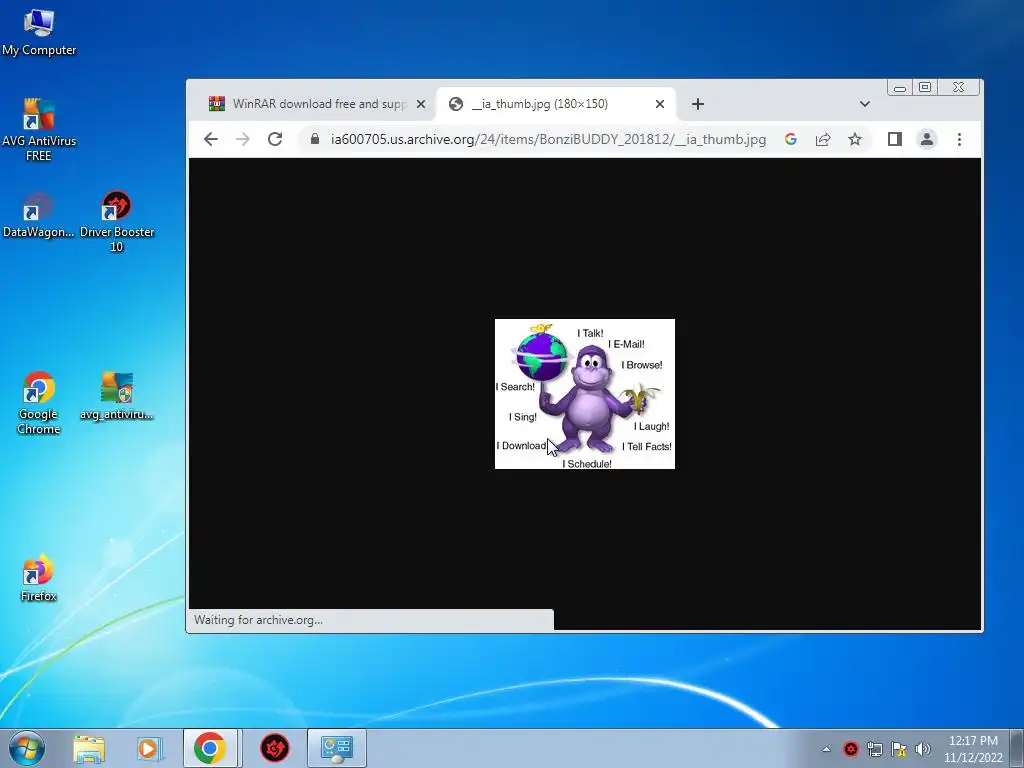This screenshot has height=768, width=1024.
Task: Select the __ia_thumb.jpg tab
Action: coord(555,104)
